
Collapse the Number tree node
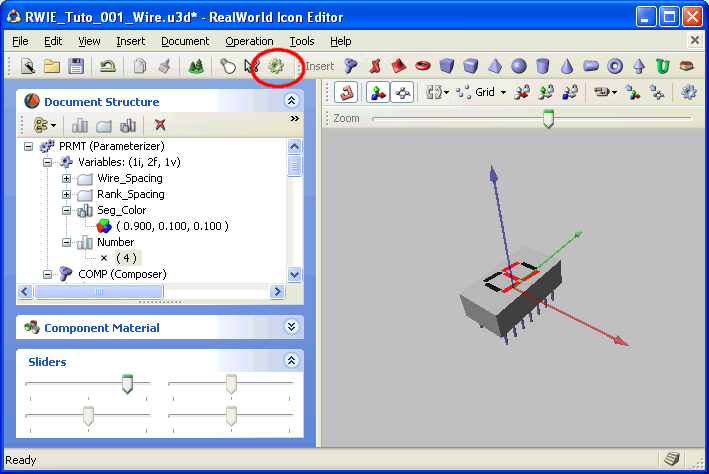click(66, 242)
